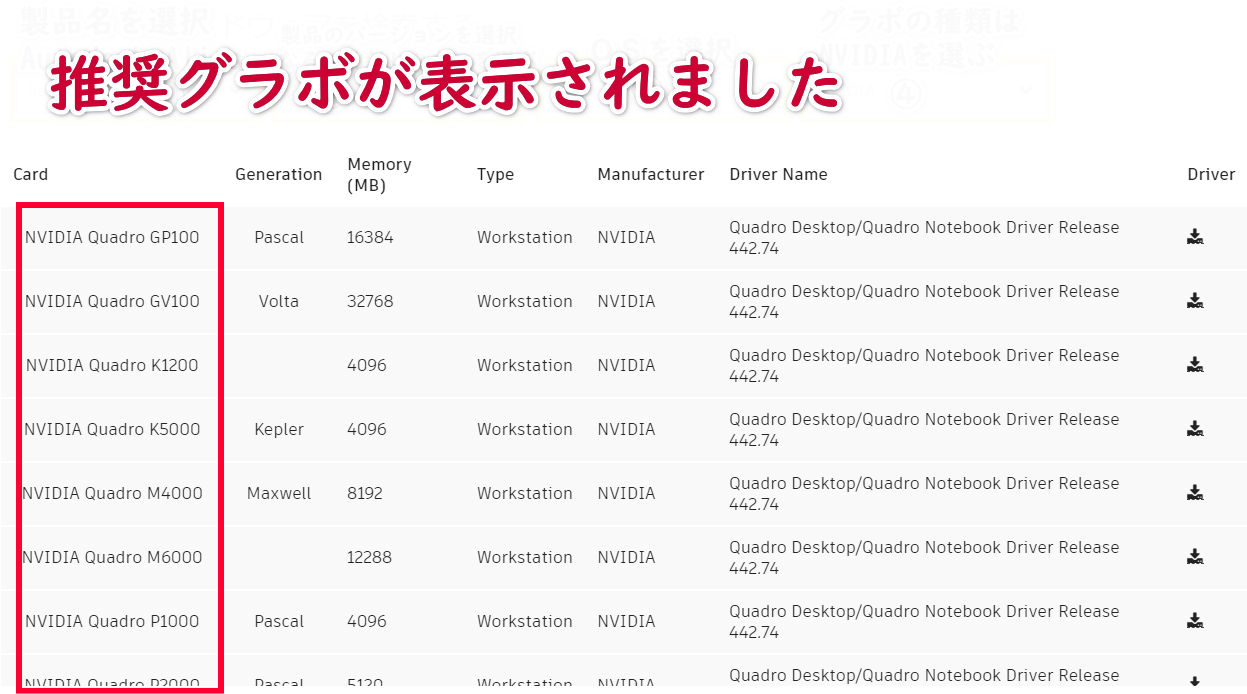Click the 16384 memory value
This screenshot has width=1247, height=694.
tap(370, 237)
